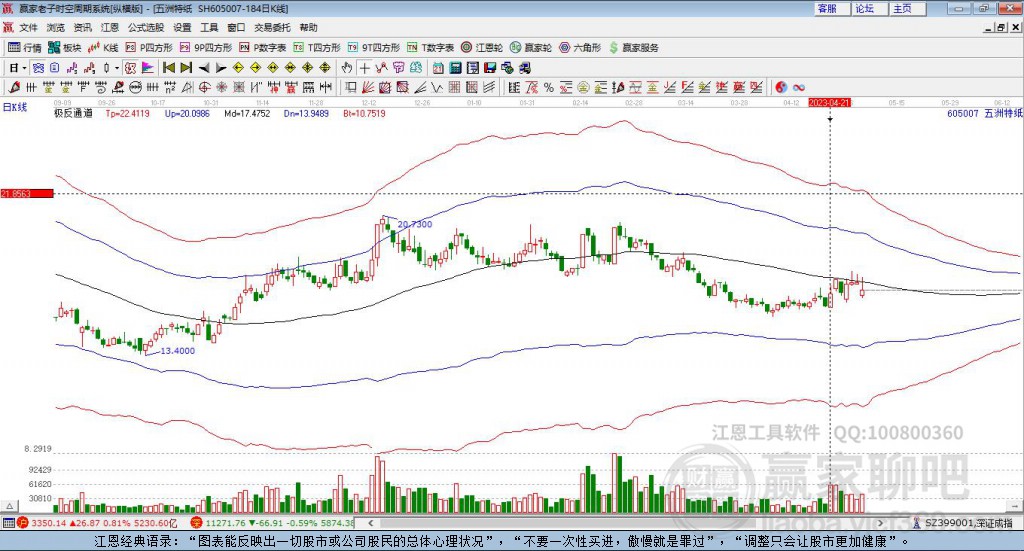This screenshot has height=551, width=1024.
Task: Open the 江恩轮 Gann wheel tool
Action: (x=482, y=48)
